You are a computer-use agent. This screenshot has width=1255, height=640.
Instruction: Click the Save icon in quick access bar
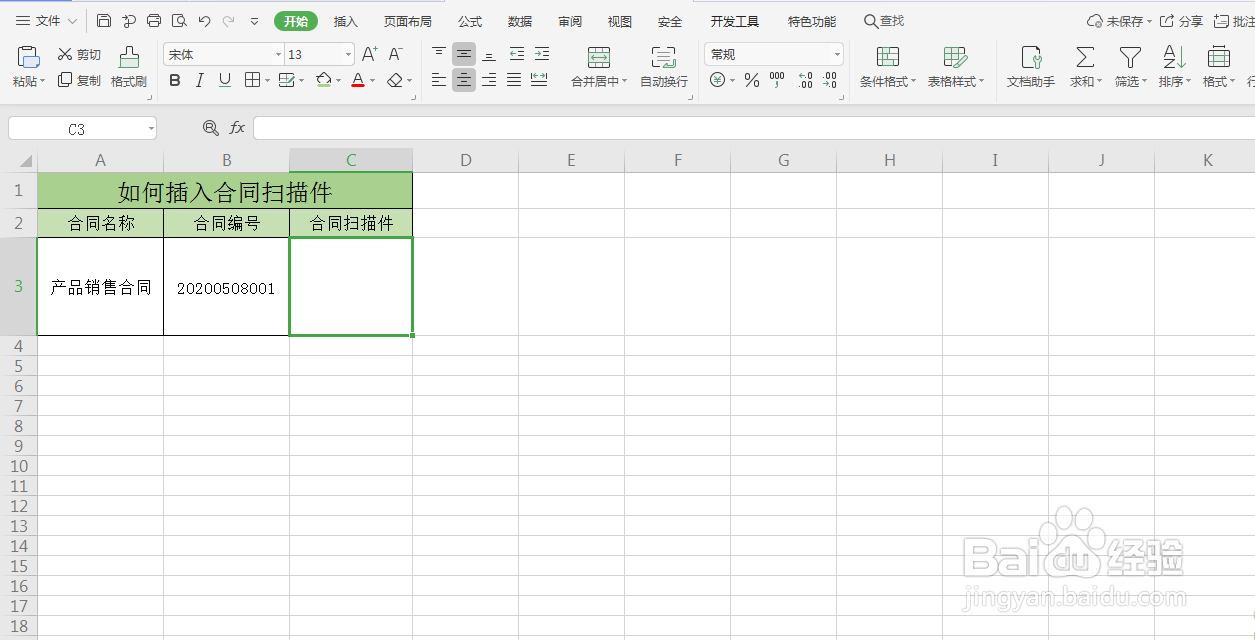click(104, 21)
